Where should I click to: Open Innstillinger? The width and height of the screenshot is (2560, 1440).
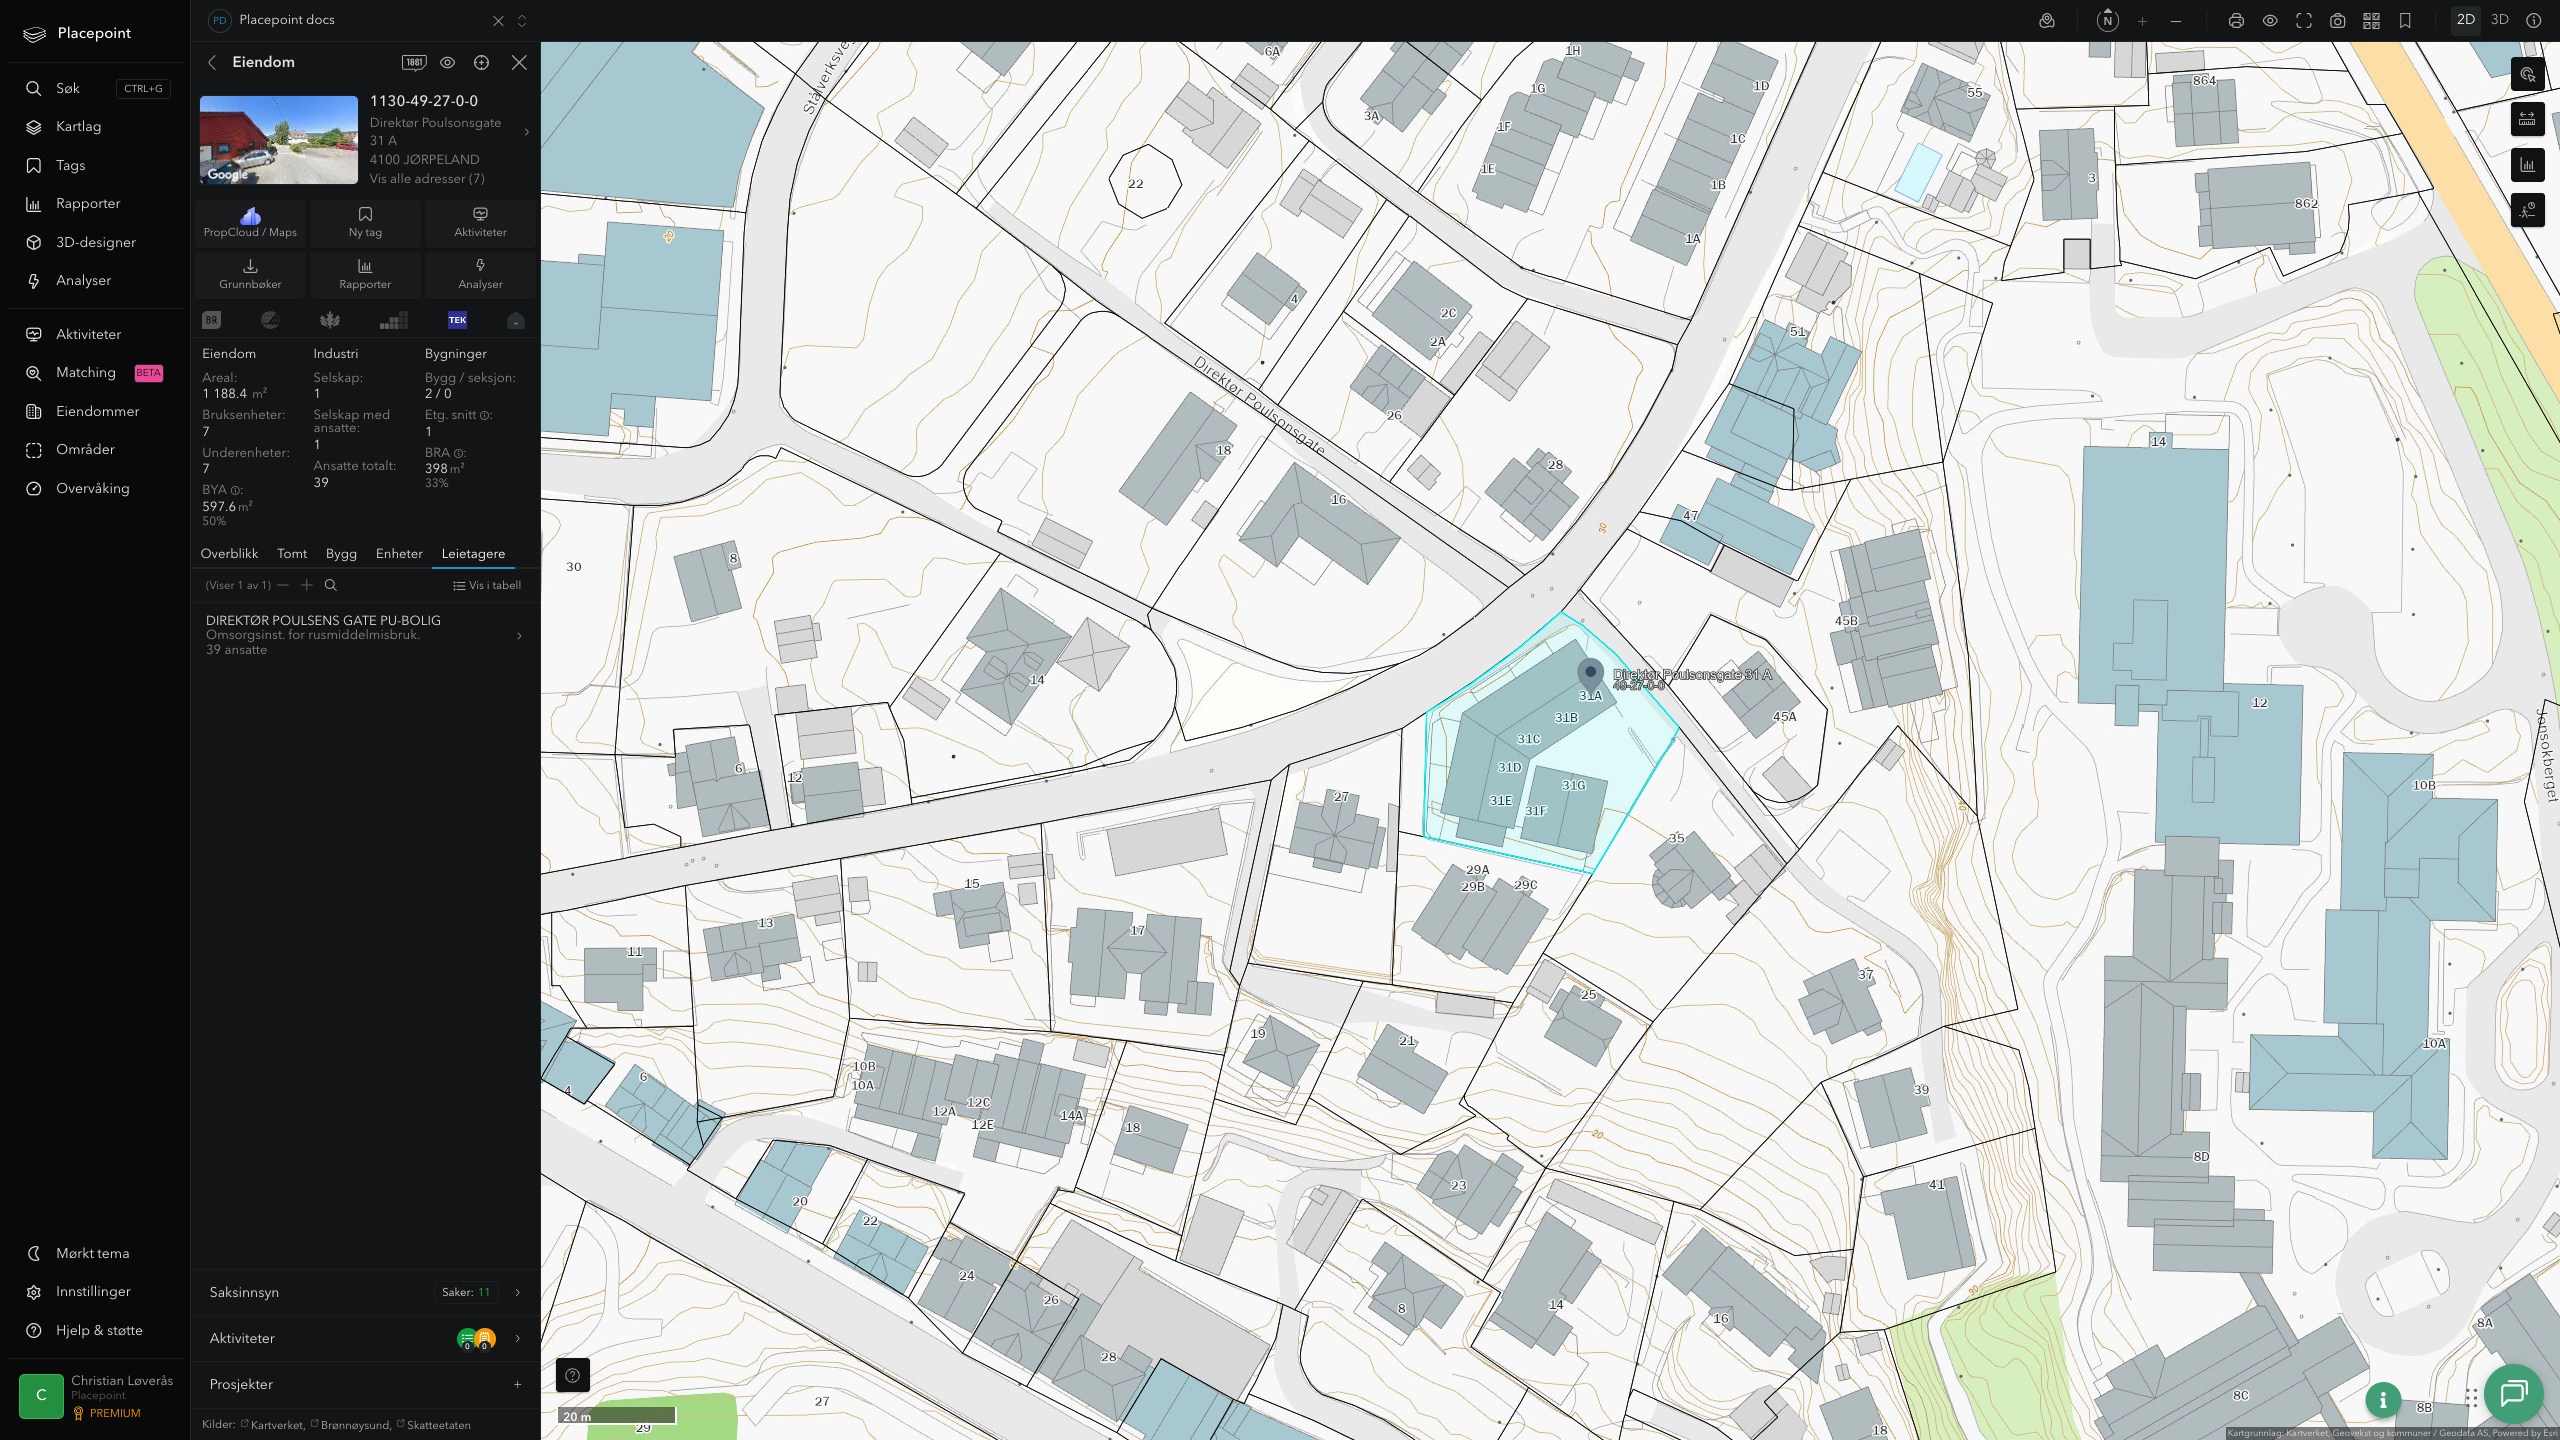click(95, 1292)
